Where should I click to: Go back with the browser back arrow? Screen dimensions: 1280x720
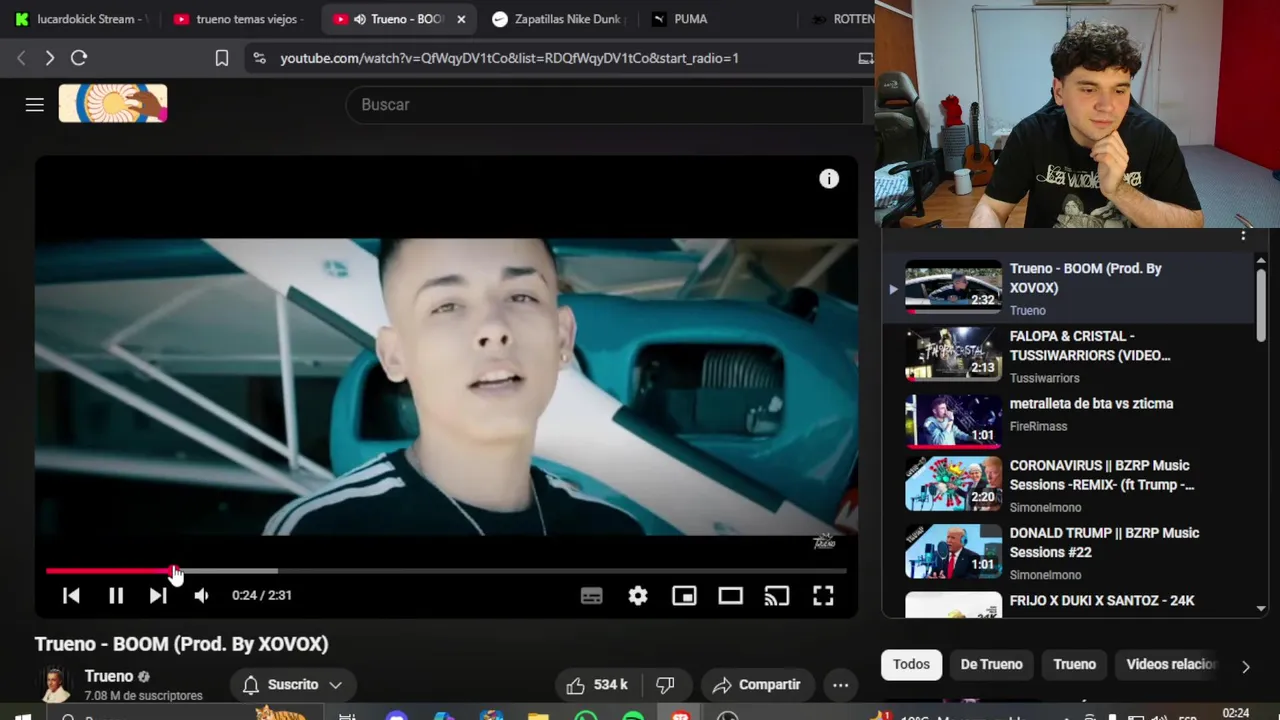tap(21, 58)
